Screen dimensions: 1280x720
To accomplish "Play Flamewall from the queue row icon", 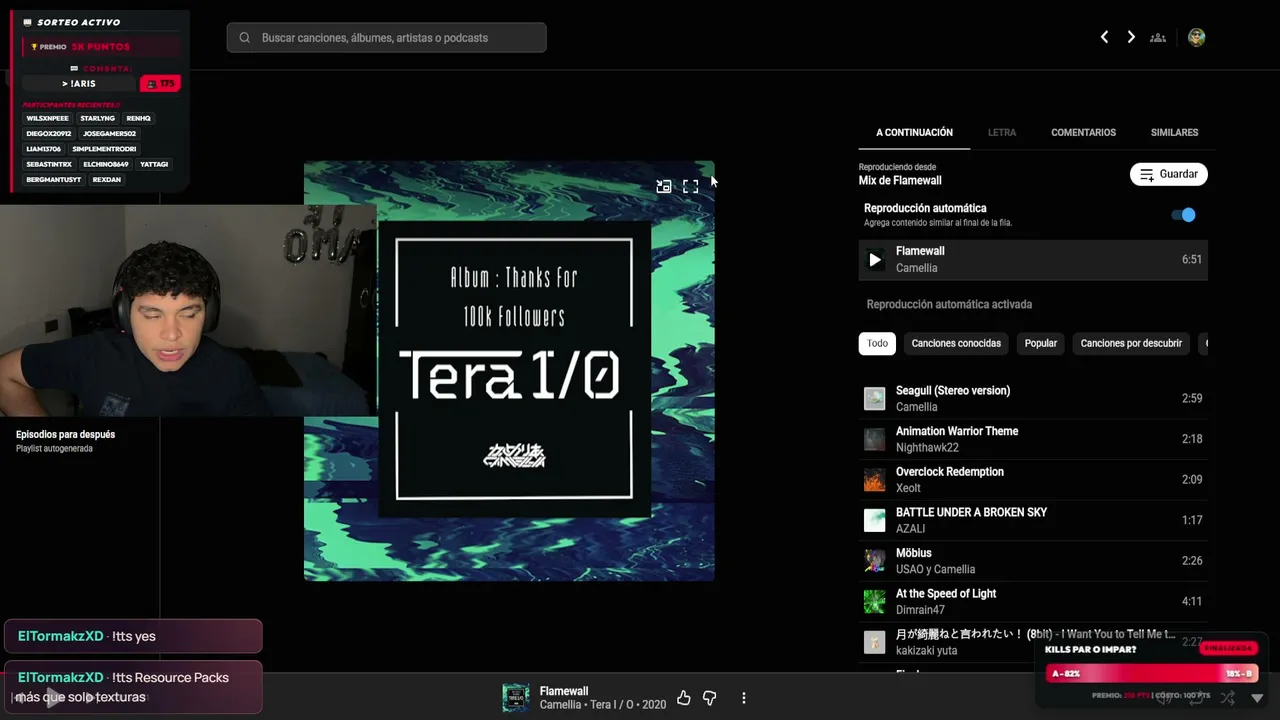I will 875,260.
